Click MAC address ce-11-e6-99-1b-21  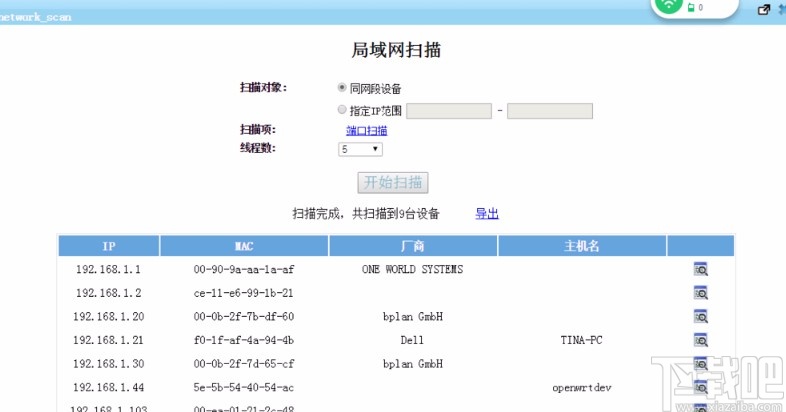coord(244,293)
